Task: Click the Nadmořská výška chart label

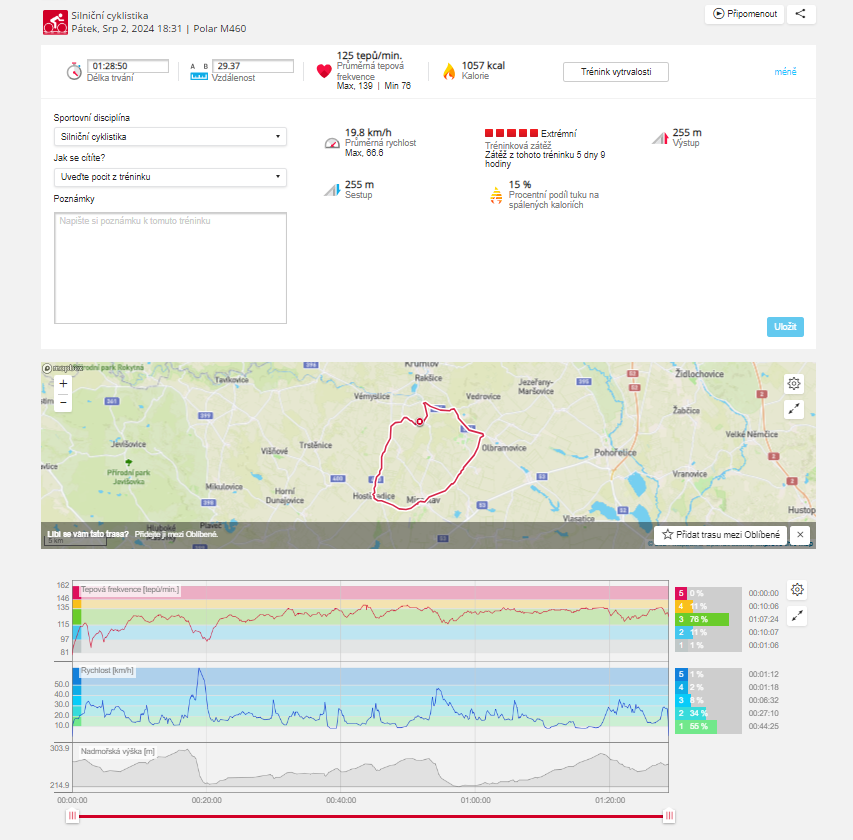Action: (x=118, y=751)
